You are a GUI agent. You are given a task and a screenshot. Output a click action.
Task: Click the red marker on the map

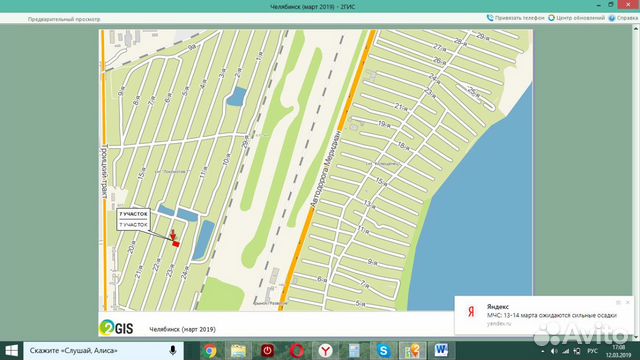[x=176, y=244]
